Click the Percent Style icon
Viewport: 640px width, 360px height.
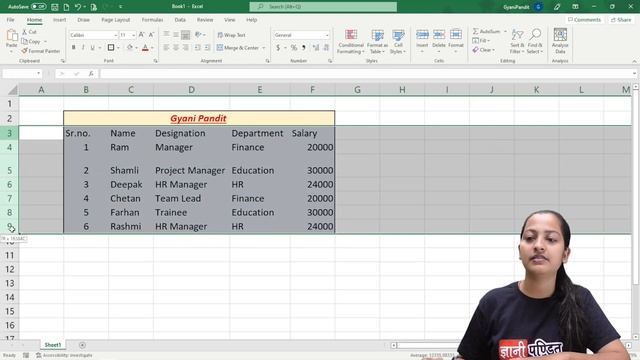(294, 48)
